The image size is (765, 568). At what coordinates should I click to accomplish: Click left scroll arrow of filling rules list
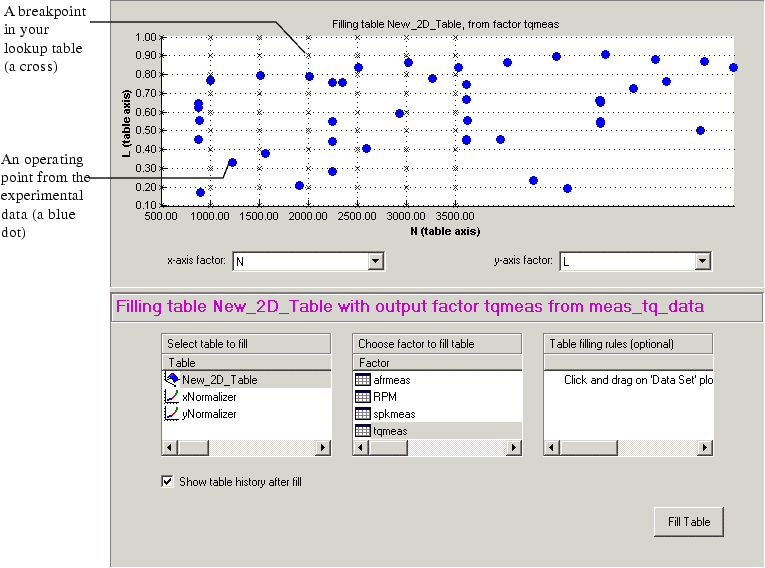tap(551, 447)
